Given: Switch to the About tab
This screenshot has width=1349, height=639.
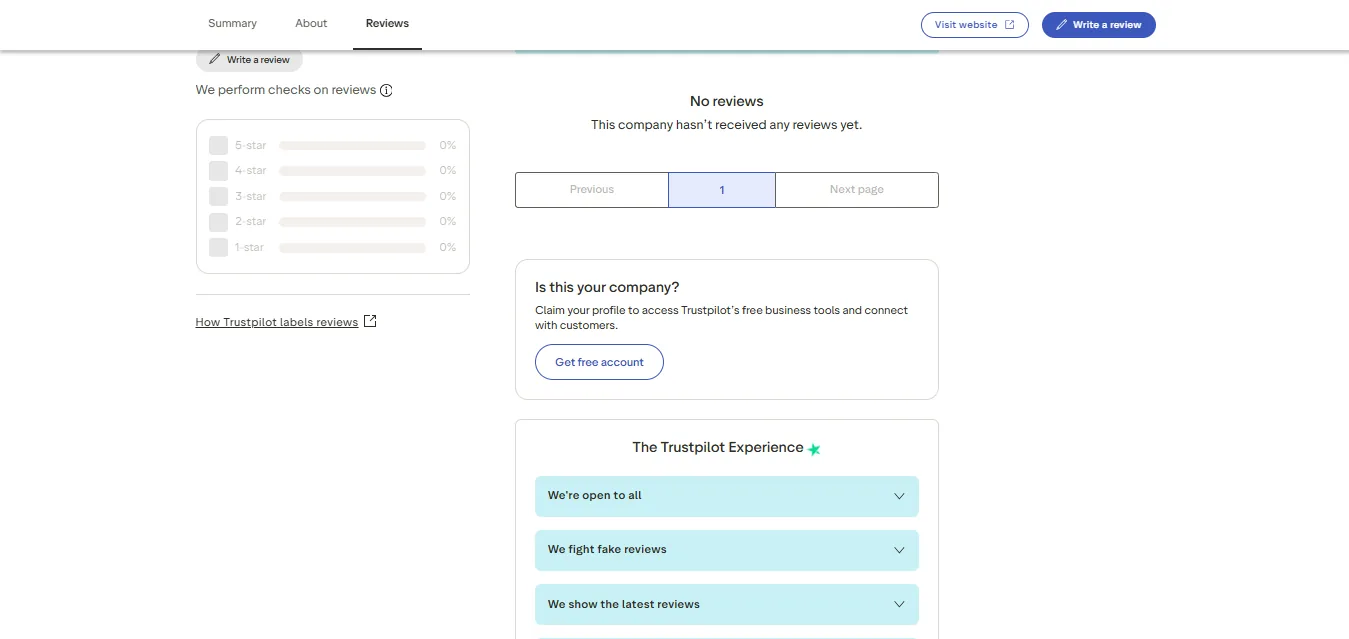Looking at the screenshot, I should click(311, 23).
